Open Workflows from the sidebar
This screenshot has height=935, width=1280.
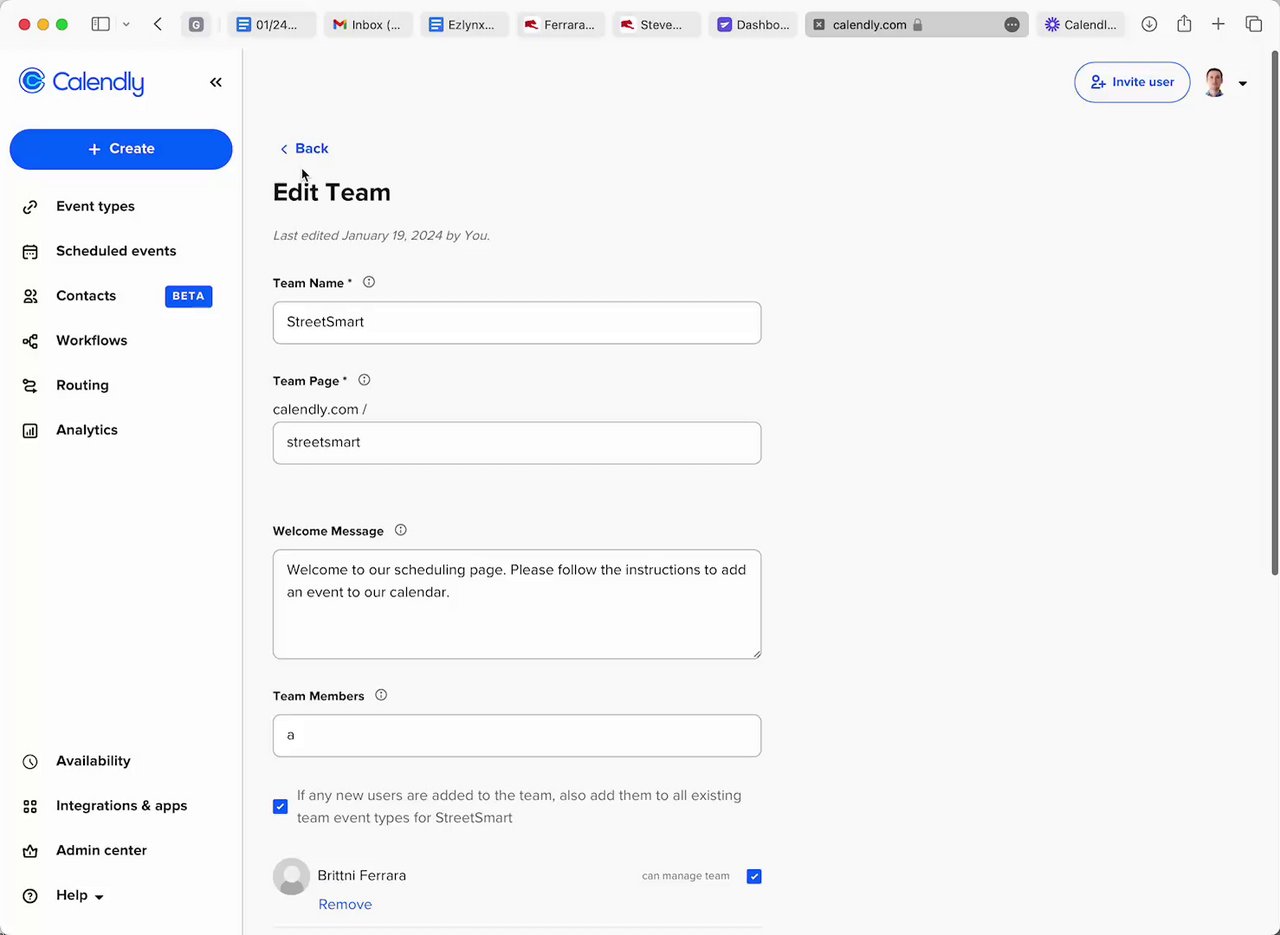[x=92, y=341]
